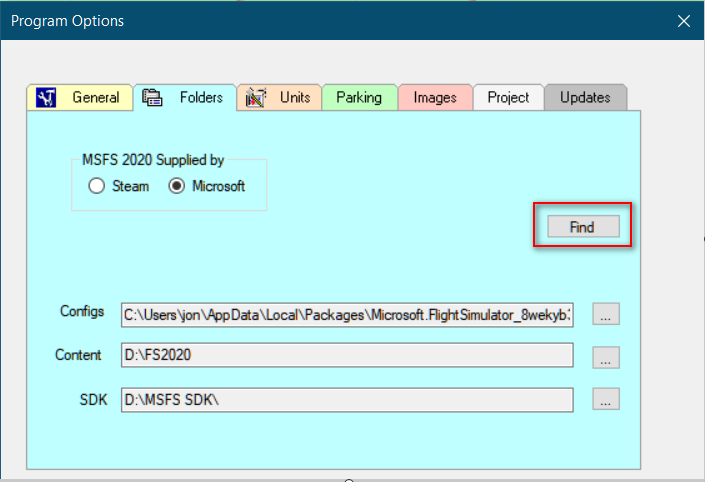
Task: Select the Folders tab
Action: 185,97
